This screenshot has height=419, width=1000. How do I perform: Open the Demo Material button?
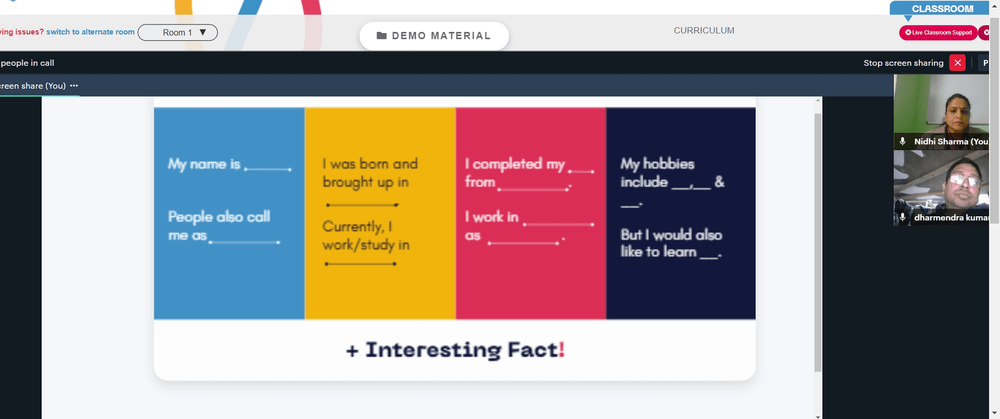pos(434,36)
